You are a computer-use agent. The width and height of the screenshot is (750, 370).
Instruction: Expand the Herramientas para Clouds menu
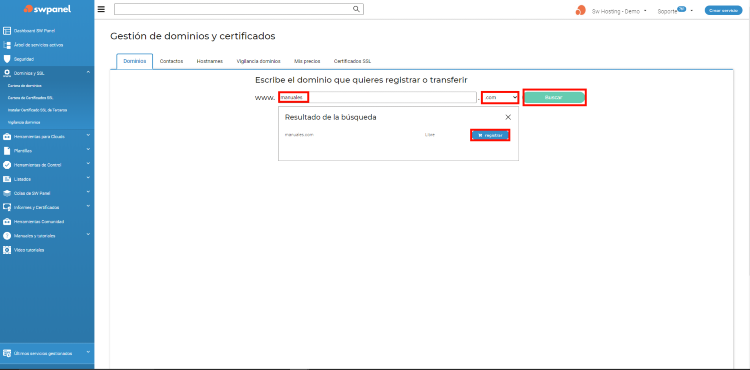click(88, 135)
